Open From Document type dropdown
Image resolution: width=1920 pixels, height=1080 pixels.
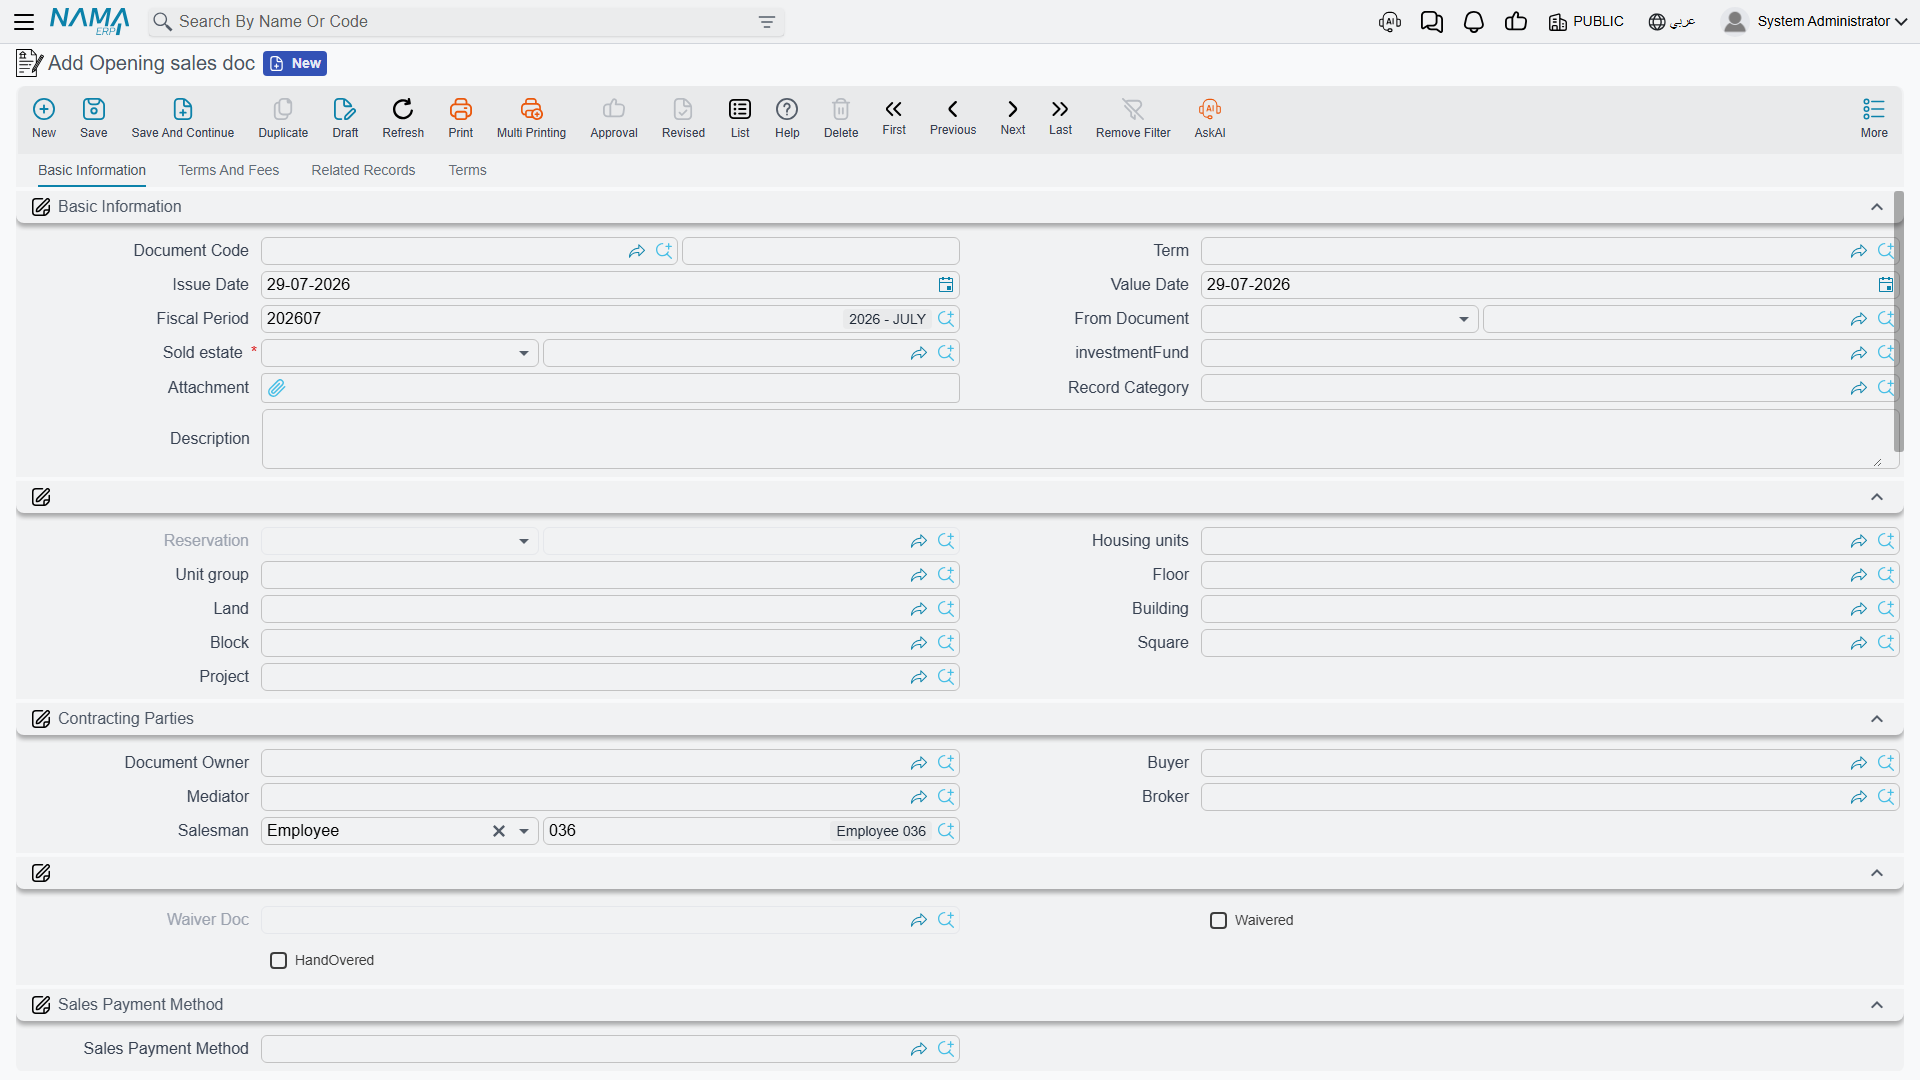point(1464,319)
